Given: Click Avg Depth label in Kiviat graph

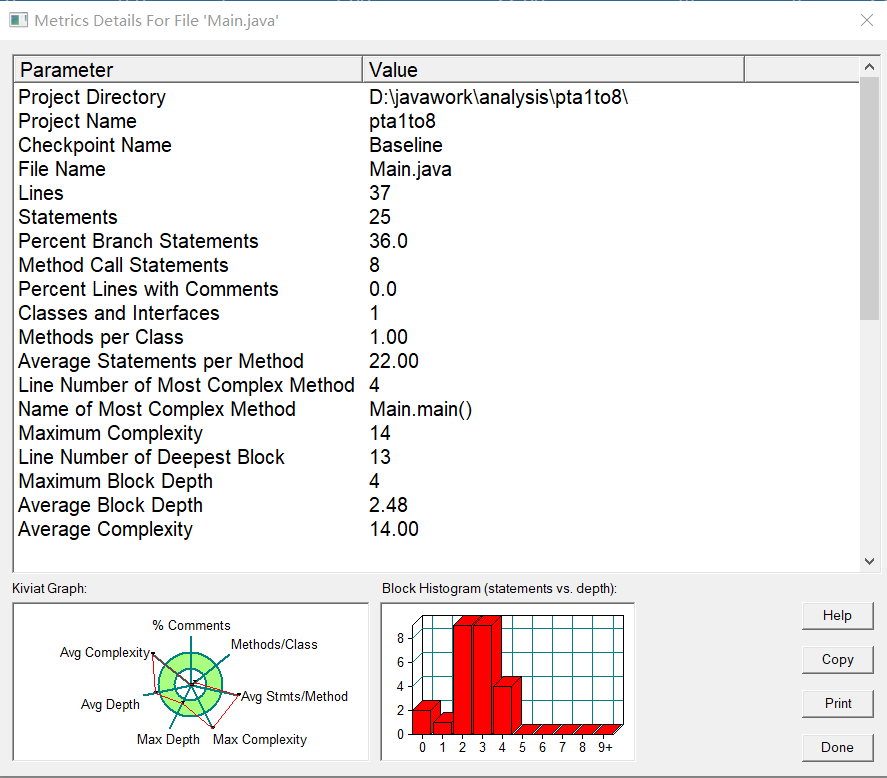Looking at the screenshot, I should pos(110,704).
